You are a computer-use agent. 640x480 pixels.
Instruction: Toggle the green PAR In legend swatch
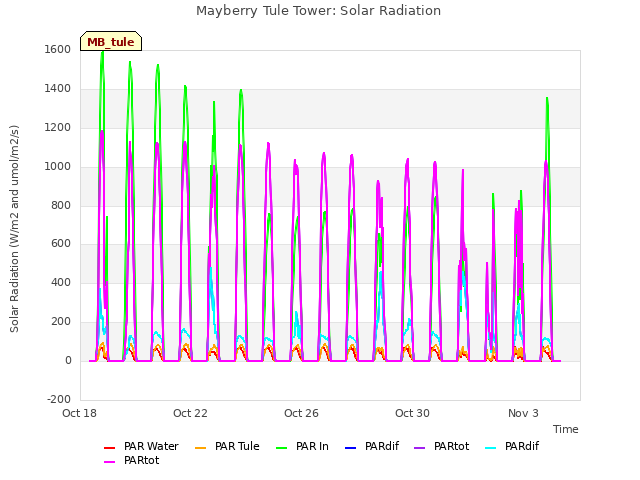click(x=282, y=448)
